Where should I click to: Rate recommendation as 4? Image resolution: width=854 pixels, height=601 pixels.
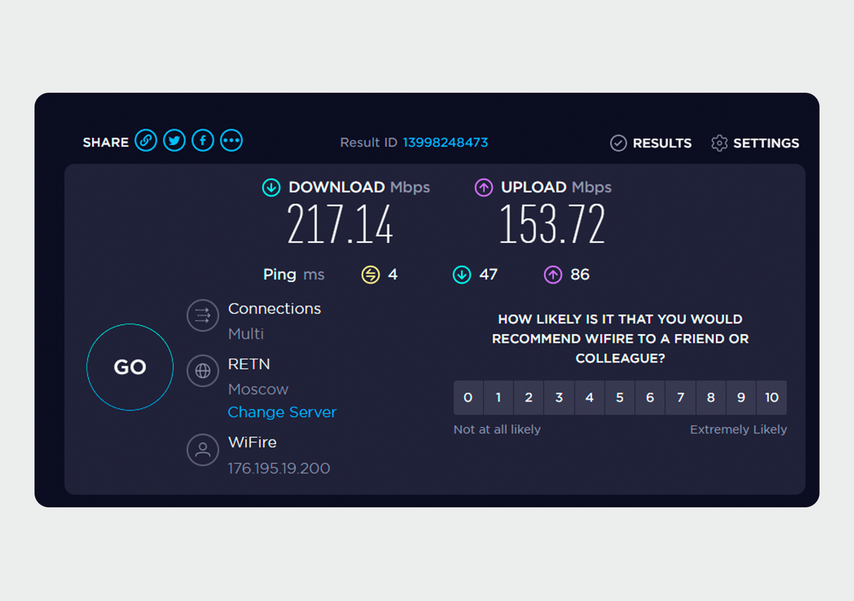589,398
